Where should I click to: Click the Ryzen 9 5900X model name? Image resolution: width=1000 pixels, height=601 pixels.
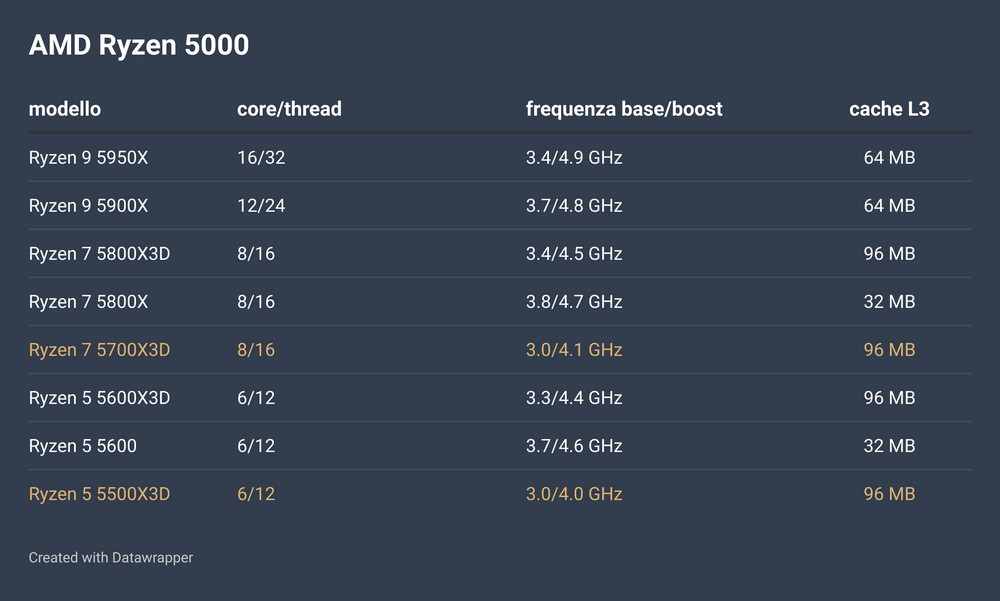(x=89, y=206)
